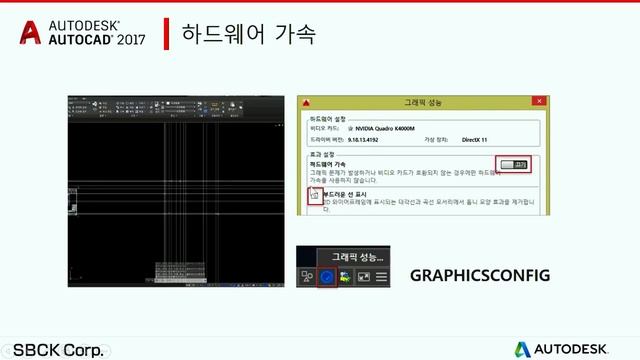
Task: Click the 하드웨어 가속 slide title
Action: tap(249, 33)
